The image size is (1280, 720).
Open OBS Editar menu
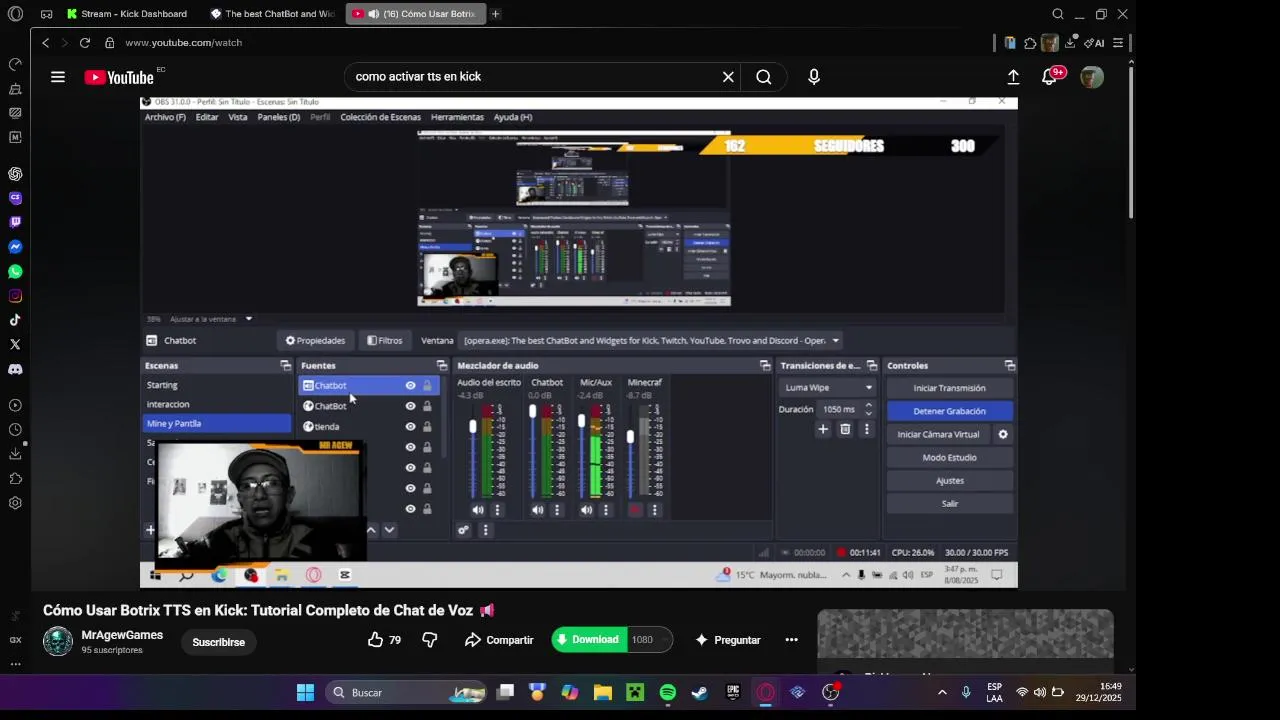(207, 117)
